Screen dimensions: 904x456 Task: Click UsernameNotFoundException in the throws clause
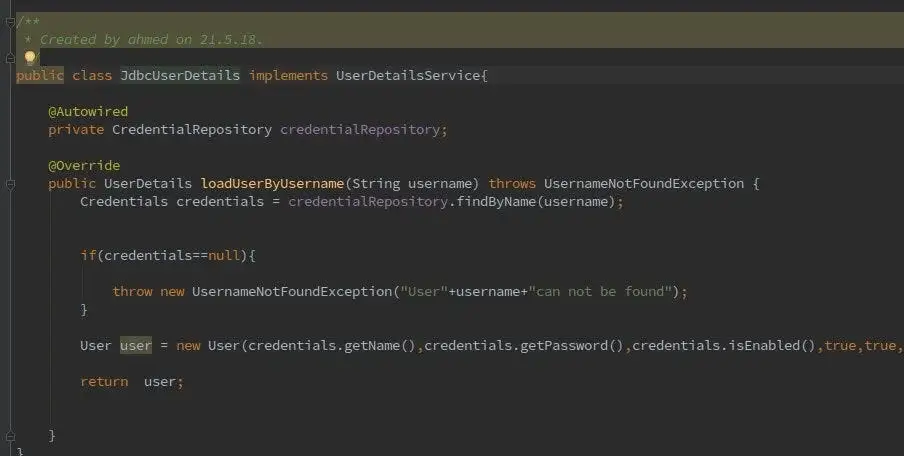644,184
